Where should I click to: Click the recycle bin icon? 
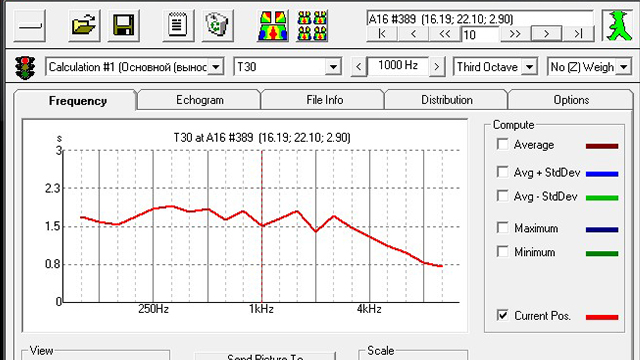coord(218,25)
